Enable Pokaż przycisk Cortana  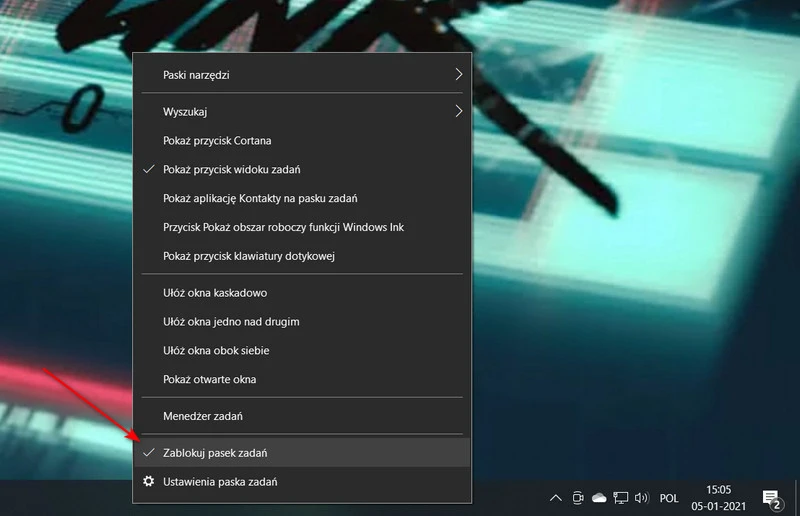pos(217,141)
